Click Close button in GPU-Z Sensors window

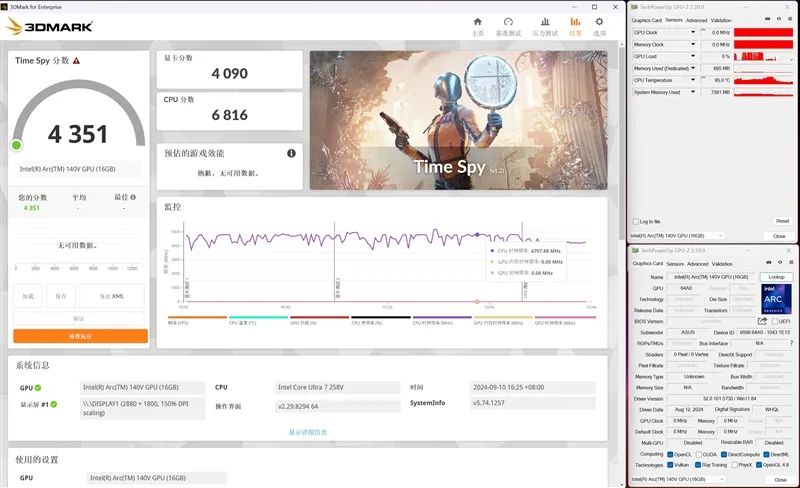779,236
